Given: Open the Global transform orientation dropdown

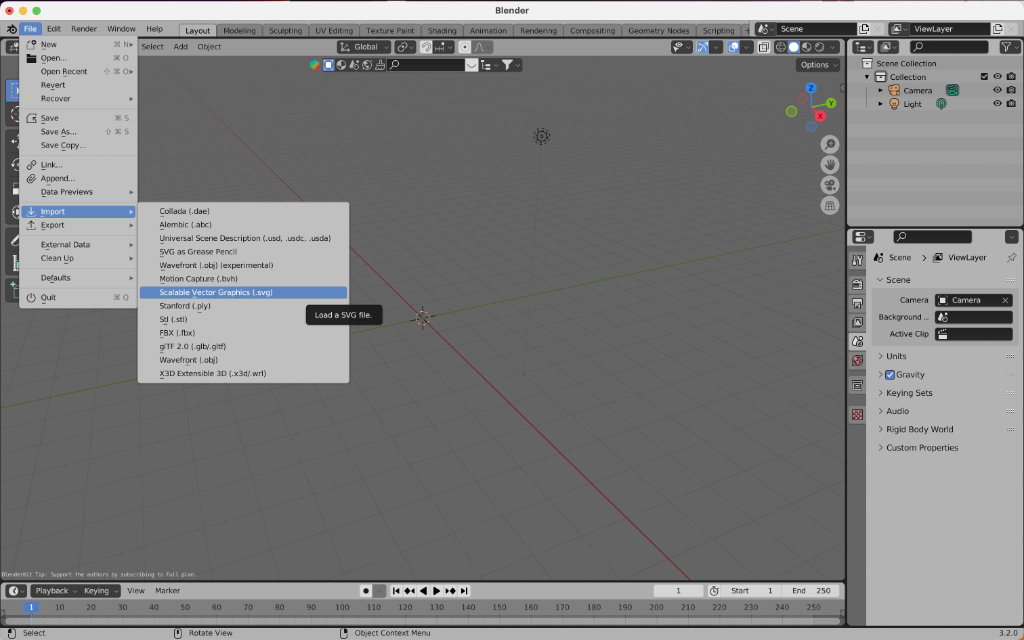Looking at the screenshot, I should 364,47.
